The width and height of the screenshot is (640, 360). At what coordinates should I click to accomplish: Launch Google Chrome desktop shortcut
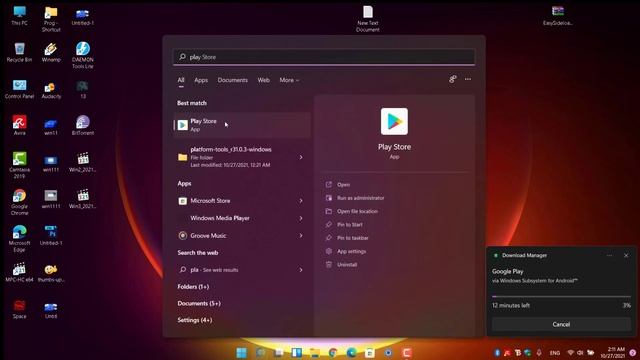(20, 202)
